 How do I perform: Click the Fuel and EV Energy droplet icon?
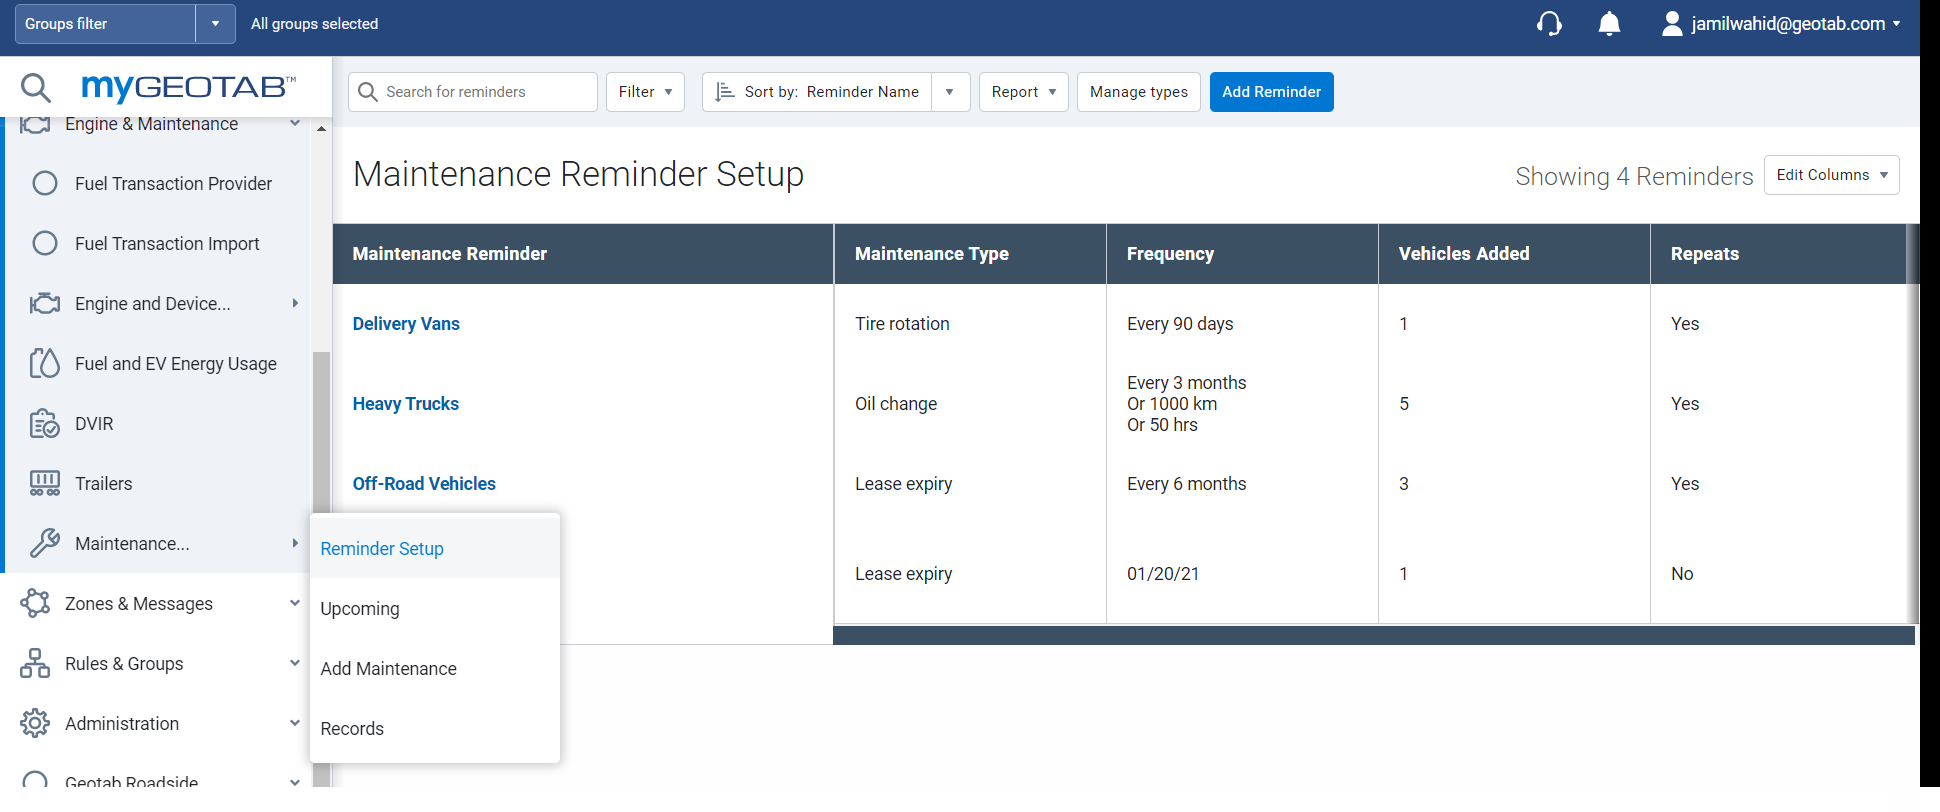[44, 364]
